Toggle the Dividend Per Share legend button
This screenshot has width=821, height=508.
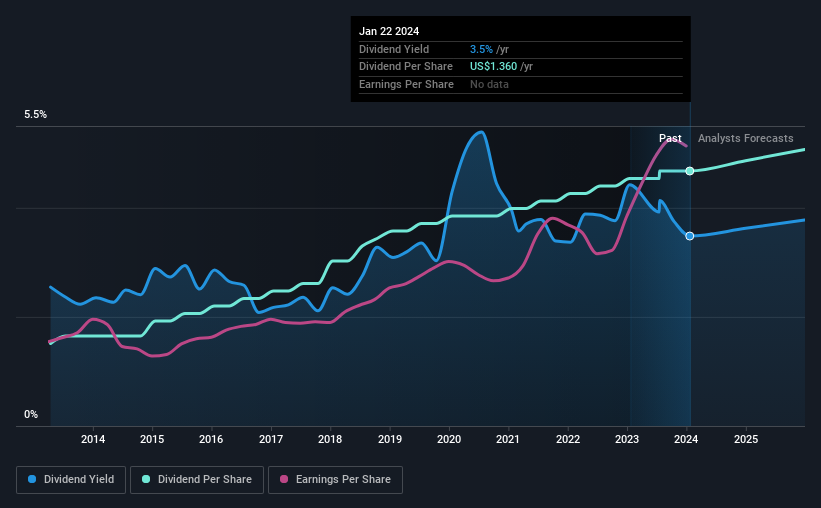click(197, 480)
